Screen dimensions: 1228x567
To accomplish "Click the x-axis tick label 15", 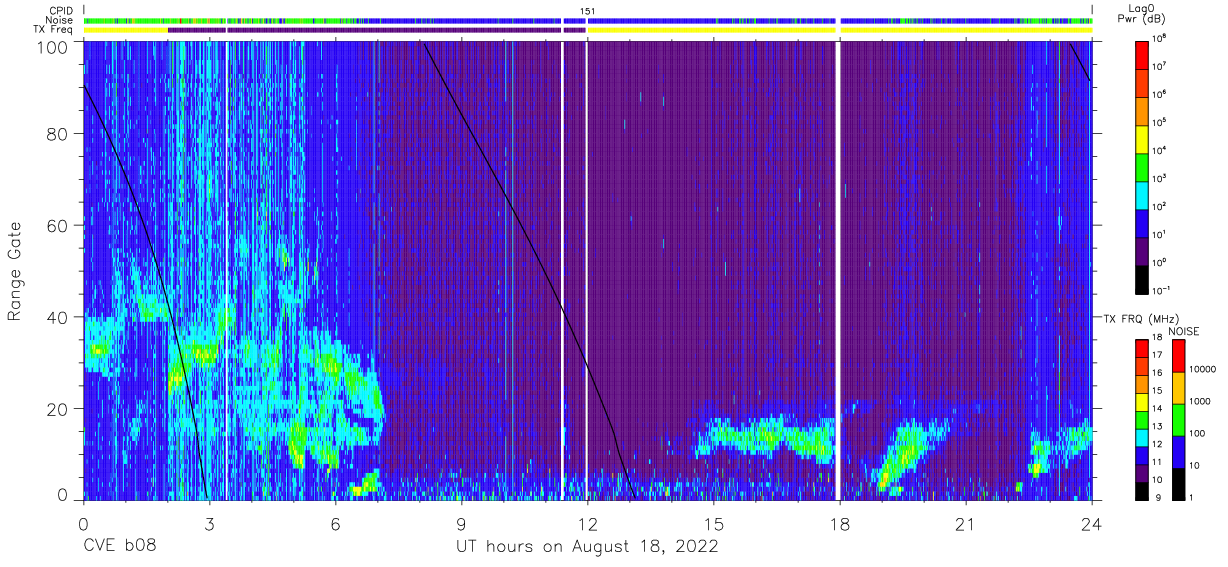I will [x=713, y=524].
